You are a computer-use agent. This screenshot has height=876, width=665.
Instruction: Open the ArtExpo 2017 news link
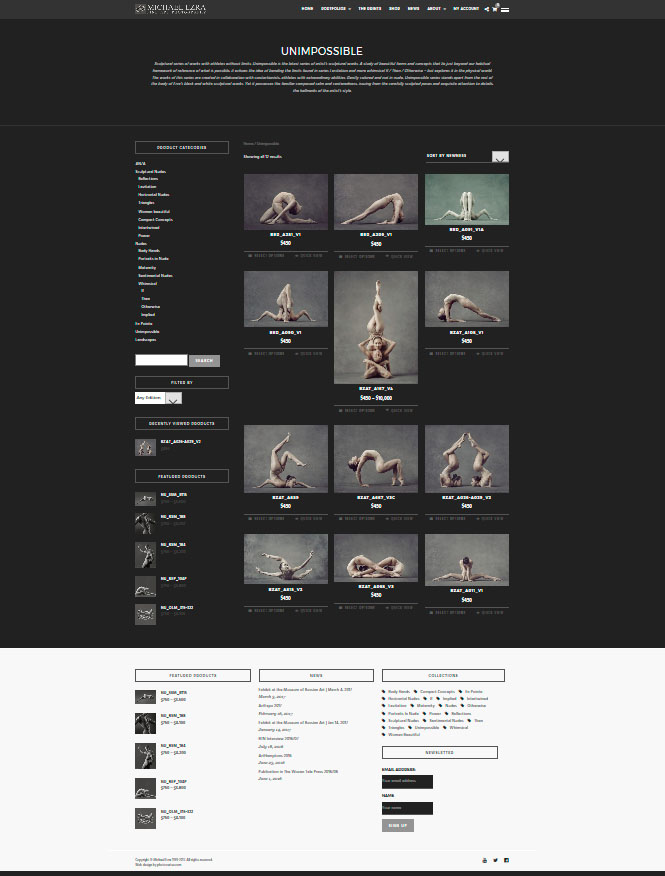270,706
